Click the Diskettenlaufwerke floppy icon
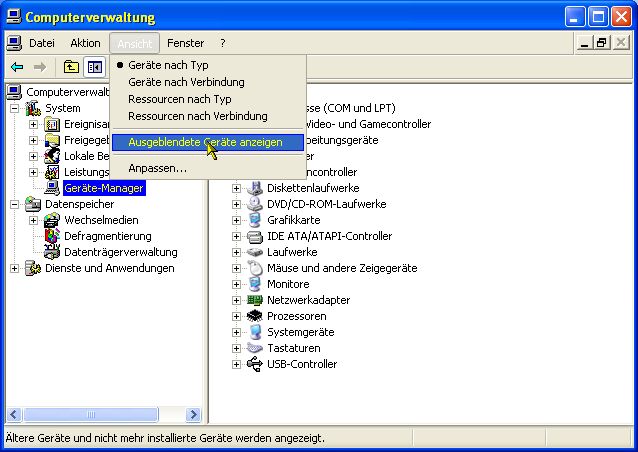 pos(255,188)
